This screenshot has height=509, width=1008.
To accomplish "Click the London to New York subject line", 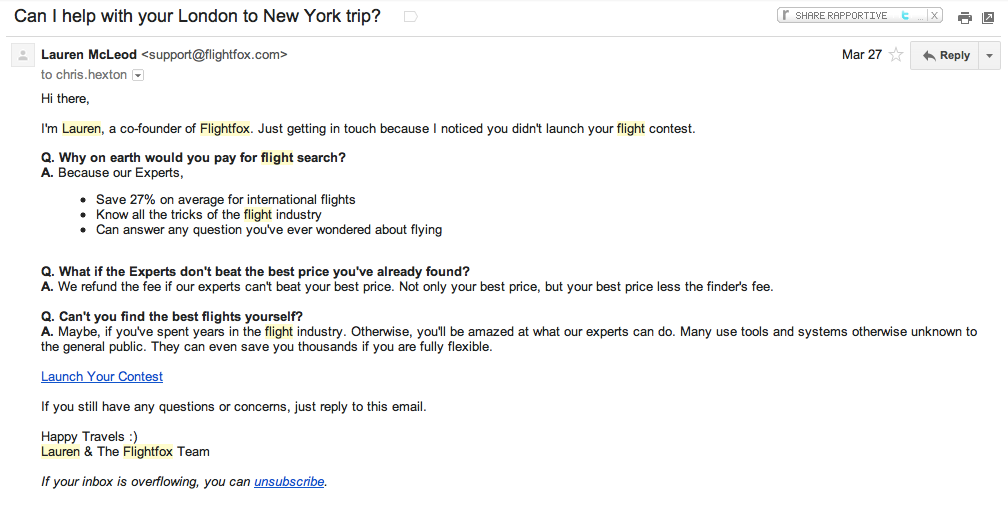I will coord(197,16).
